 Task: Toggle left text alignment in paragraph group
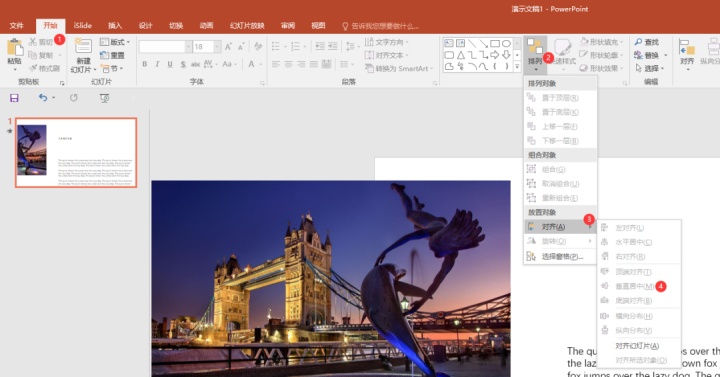(276, 64)
